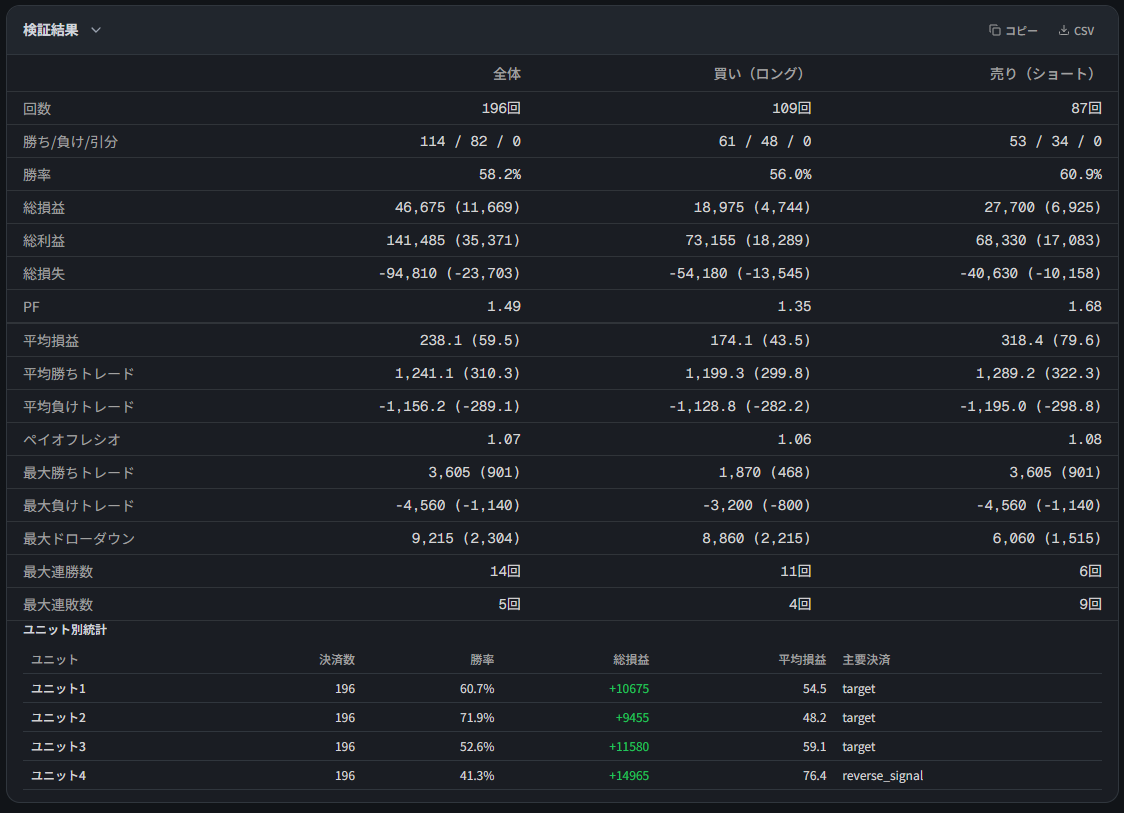This screenshot has height=813, width=1124.
Task: Select the 238.1 (59.5) average cell
Action: (x=470, y=340)
